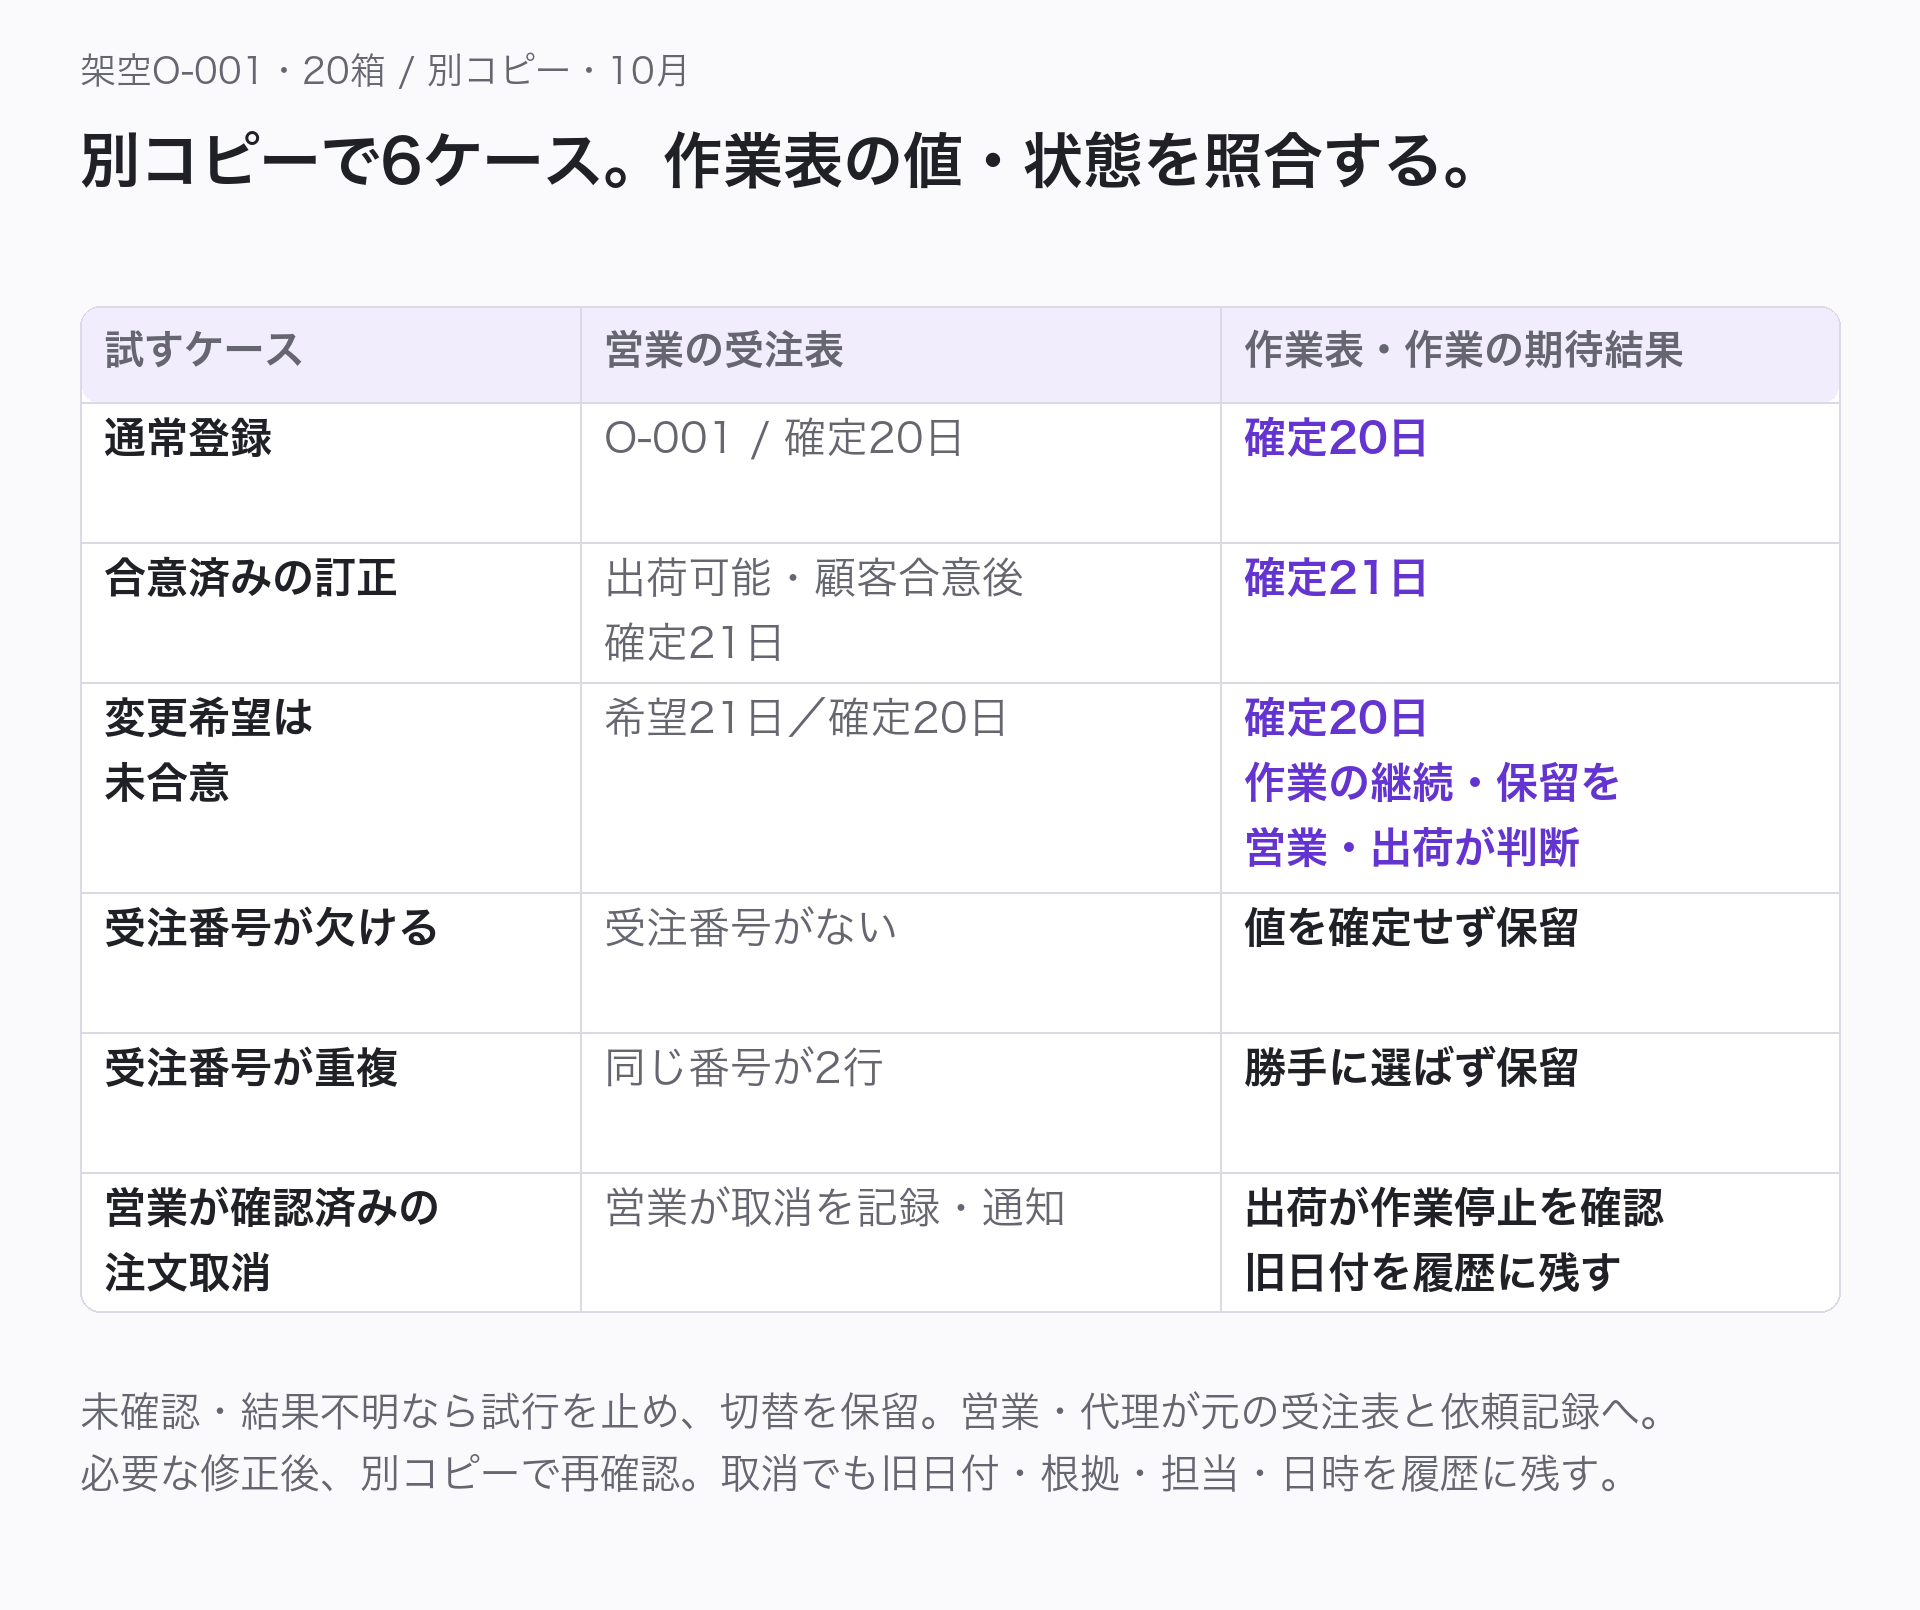Viewport: 1920px width, 1610px height.
Task: Click the result 値を確定せず保留
Action: click(x=1412, y=928)
